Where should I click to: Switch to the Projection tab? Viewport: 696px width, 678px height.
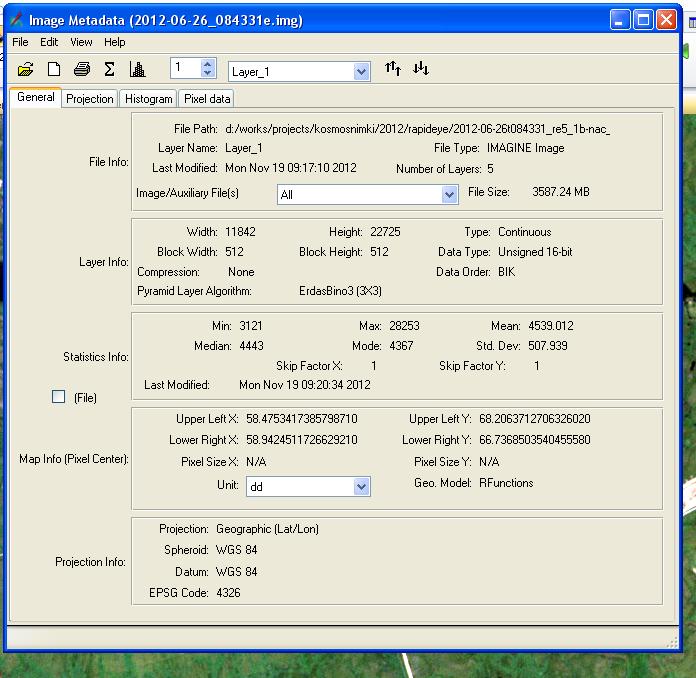90,99
